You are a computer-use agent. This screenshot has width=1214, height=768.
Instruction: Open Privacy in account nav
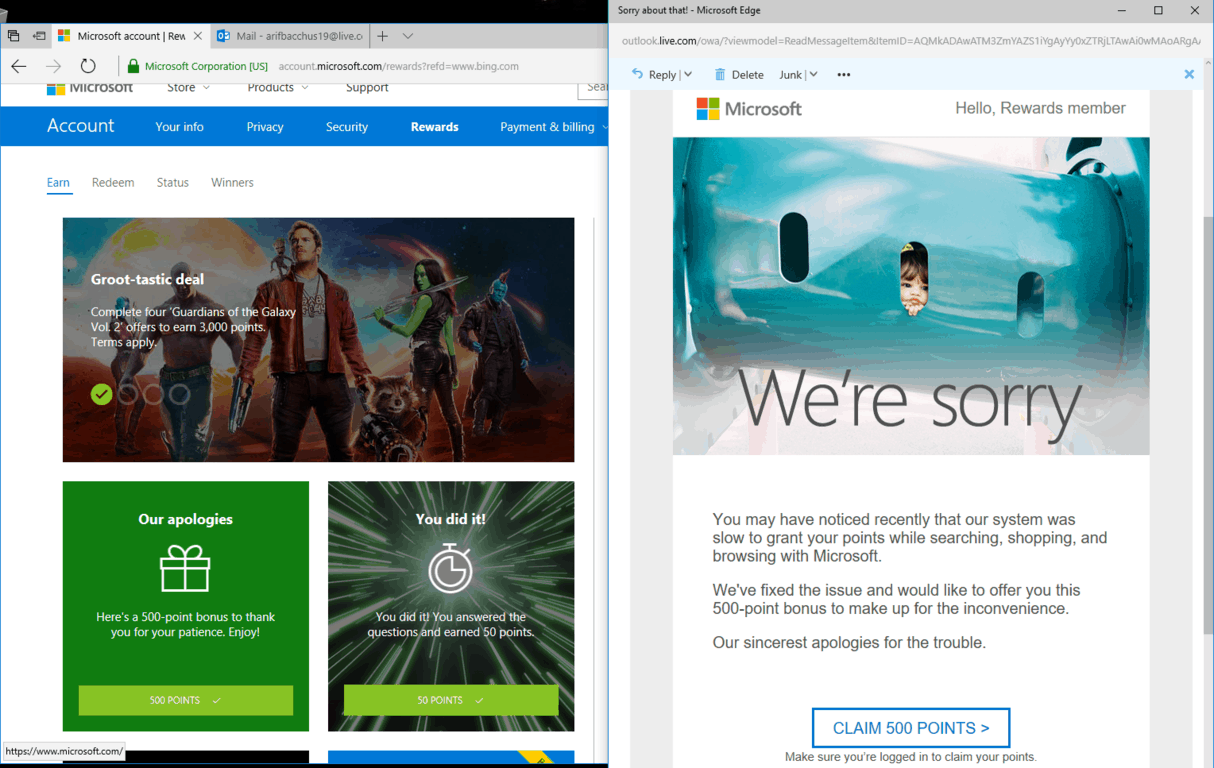coord(265,127)
